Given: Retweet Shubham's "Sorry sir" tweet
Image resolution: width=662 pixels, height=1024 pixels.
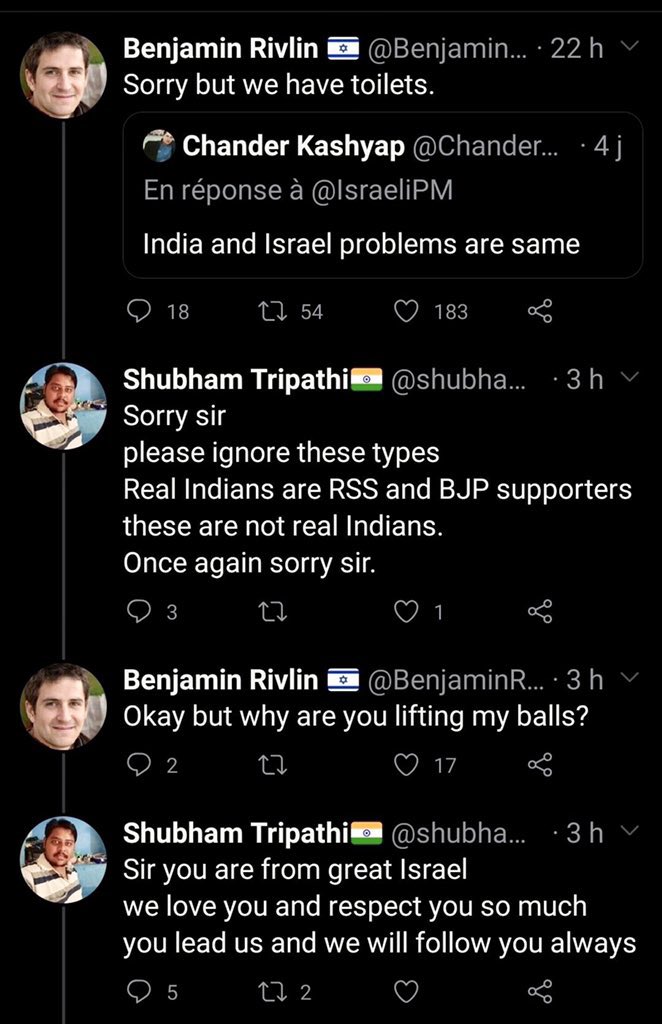Looking at the screenshot, I should [x=270, y=612].
